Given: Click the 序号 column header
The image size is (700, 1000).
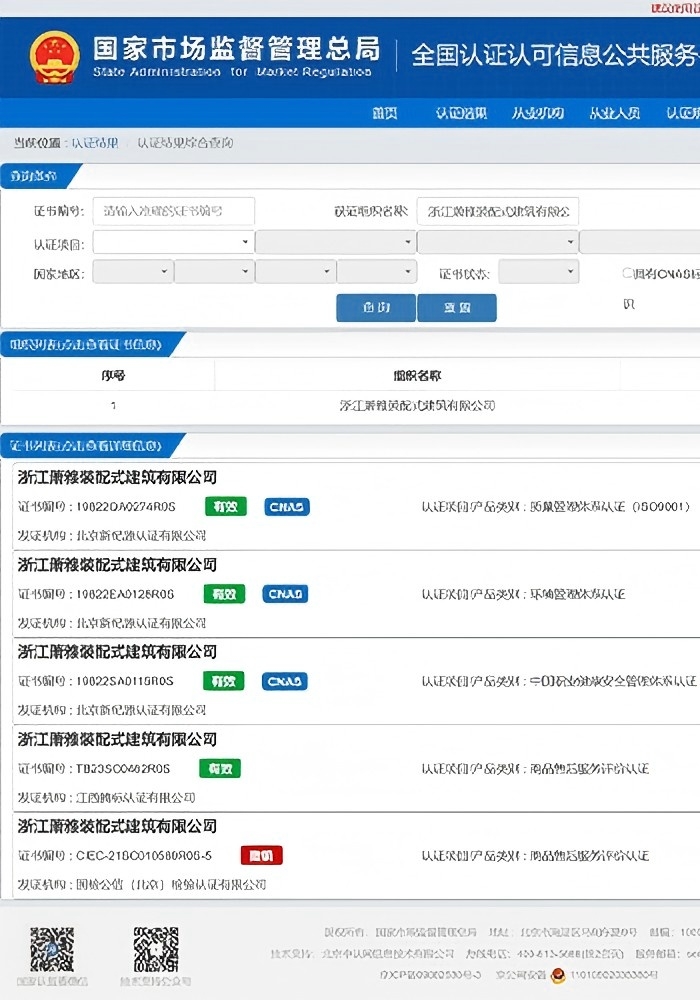Looking at the screenshot, I should [x=113, y=376].
